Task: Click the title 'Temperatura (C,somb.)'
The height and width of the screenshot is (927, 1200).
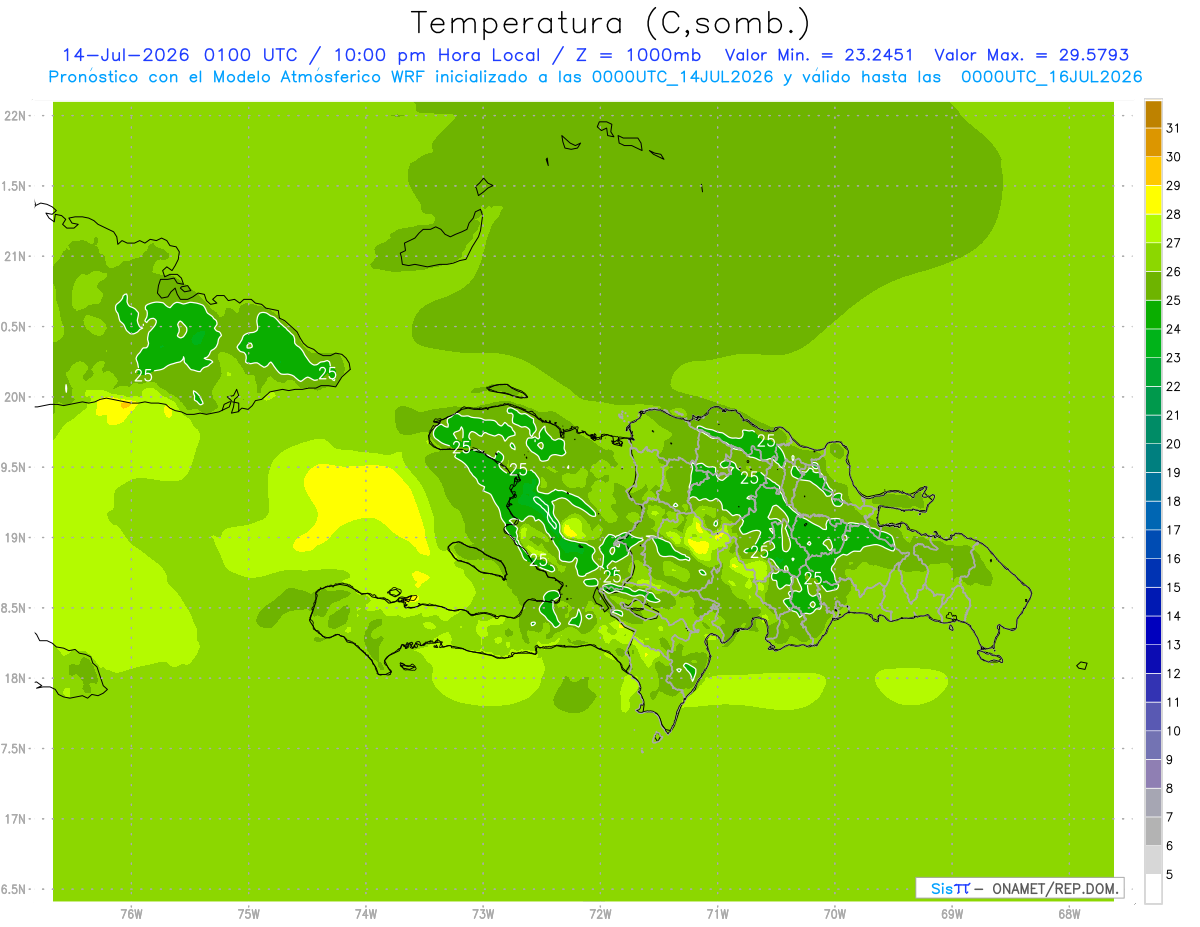Action: [610, 23]
